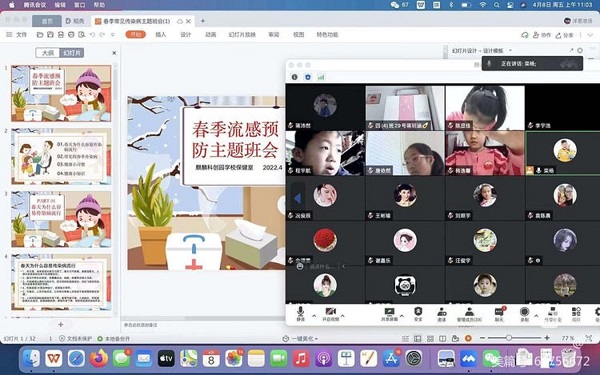The height and width of the screenshot is (375, 600).
Task: Select slide 2 thumbnail in sidebar
Action: 61,157
